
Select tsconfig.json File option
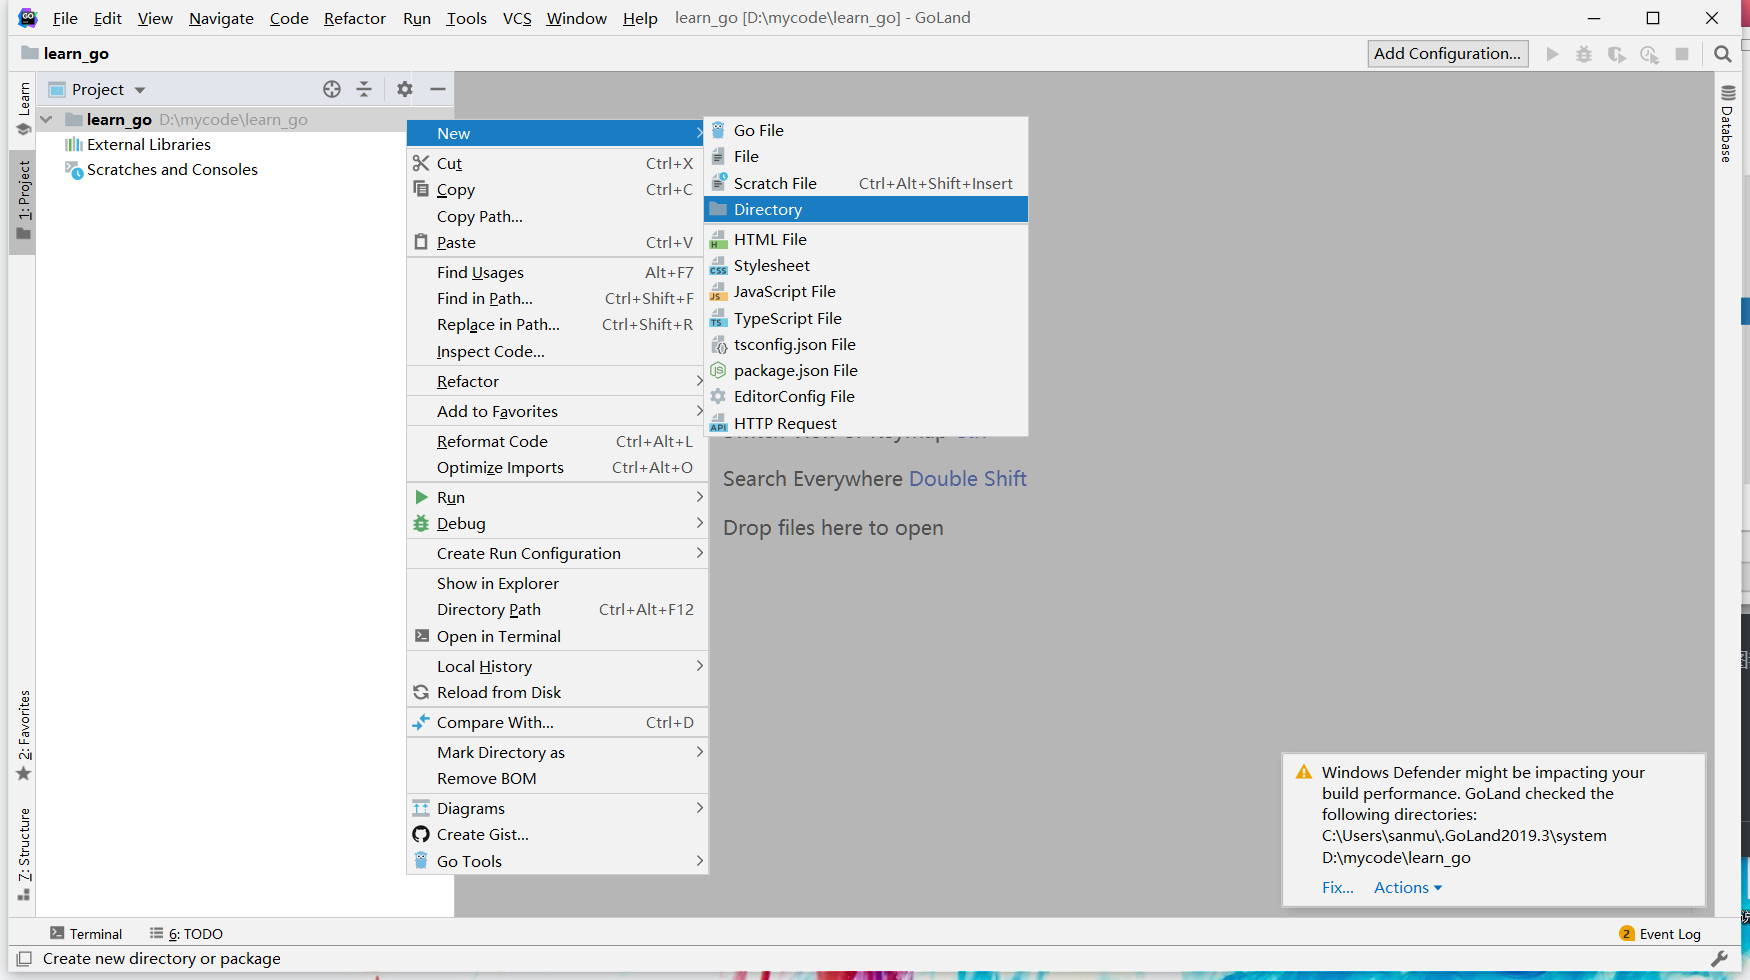(866, 344)
